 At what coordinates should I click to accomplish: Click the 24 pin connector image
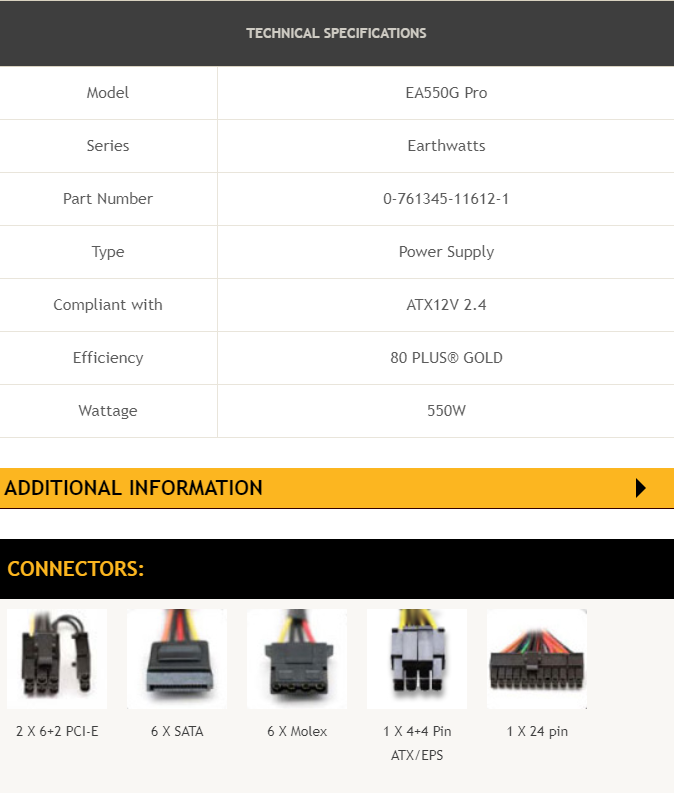coord(536,659)
